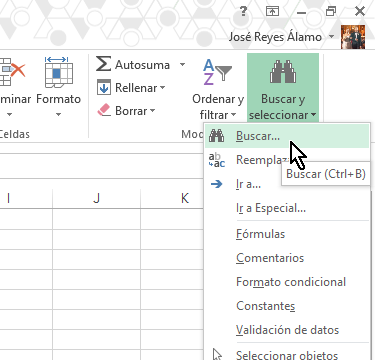
Task: Click the Formato cells icon
Action: [59, 72]
